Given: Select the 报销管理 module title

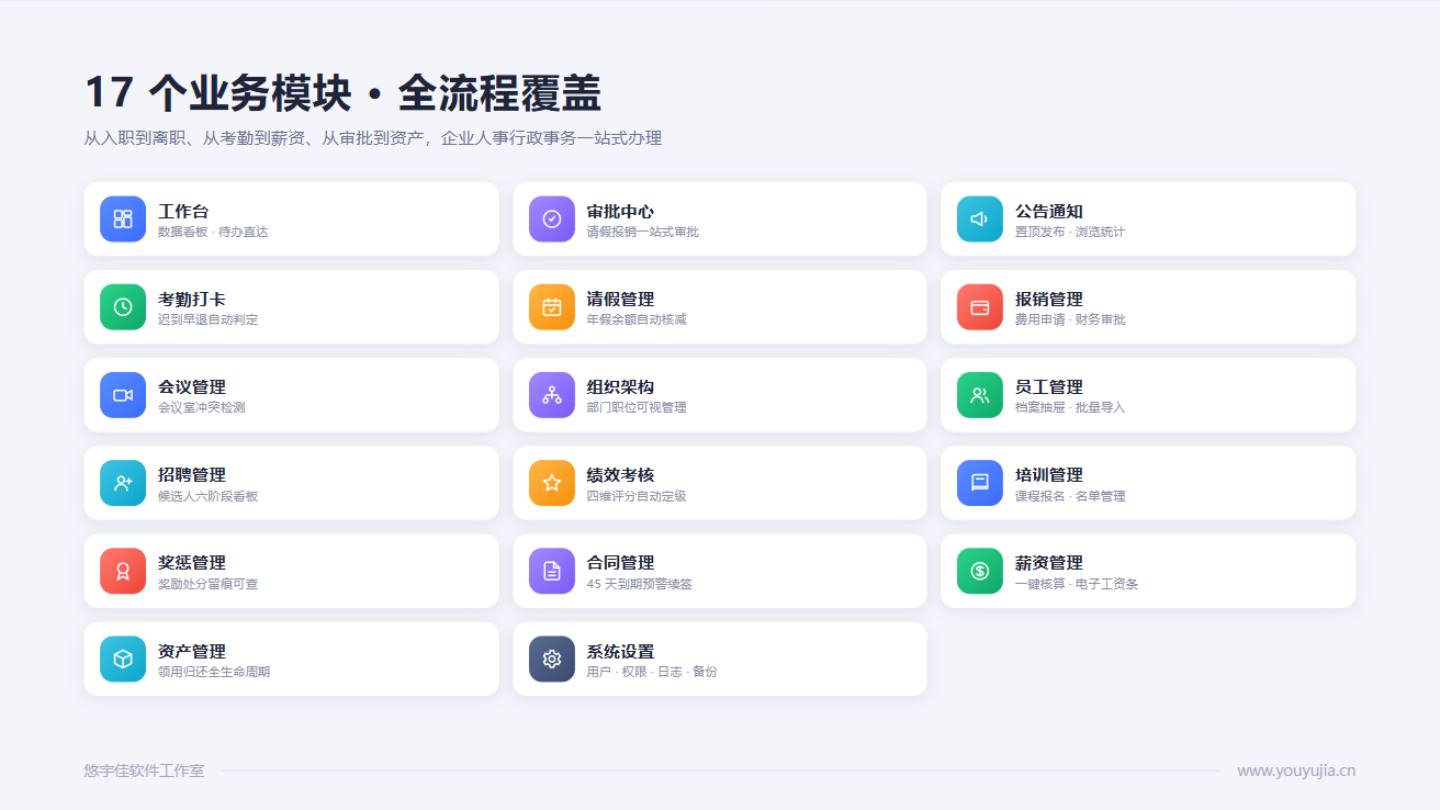Looking at the screenshot, I should point(1049,299).
